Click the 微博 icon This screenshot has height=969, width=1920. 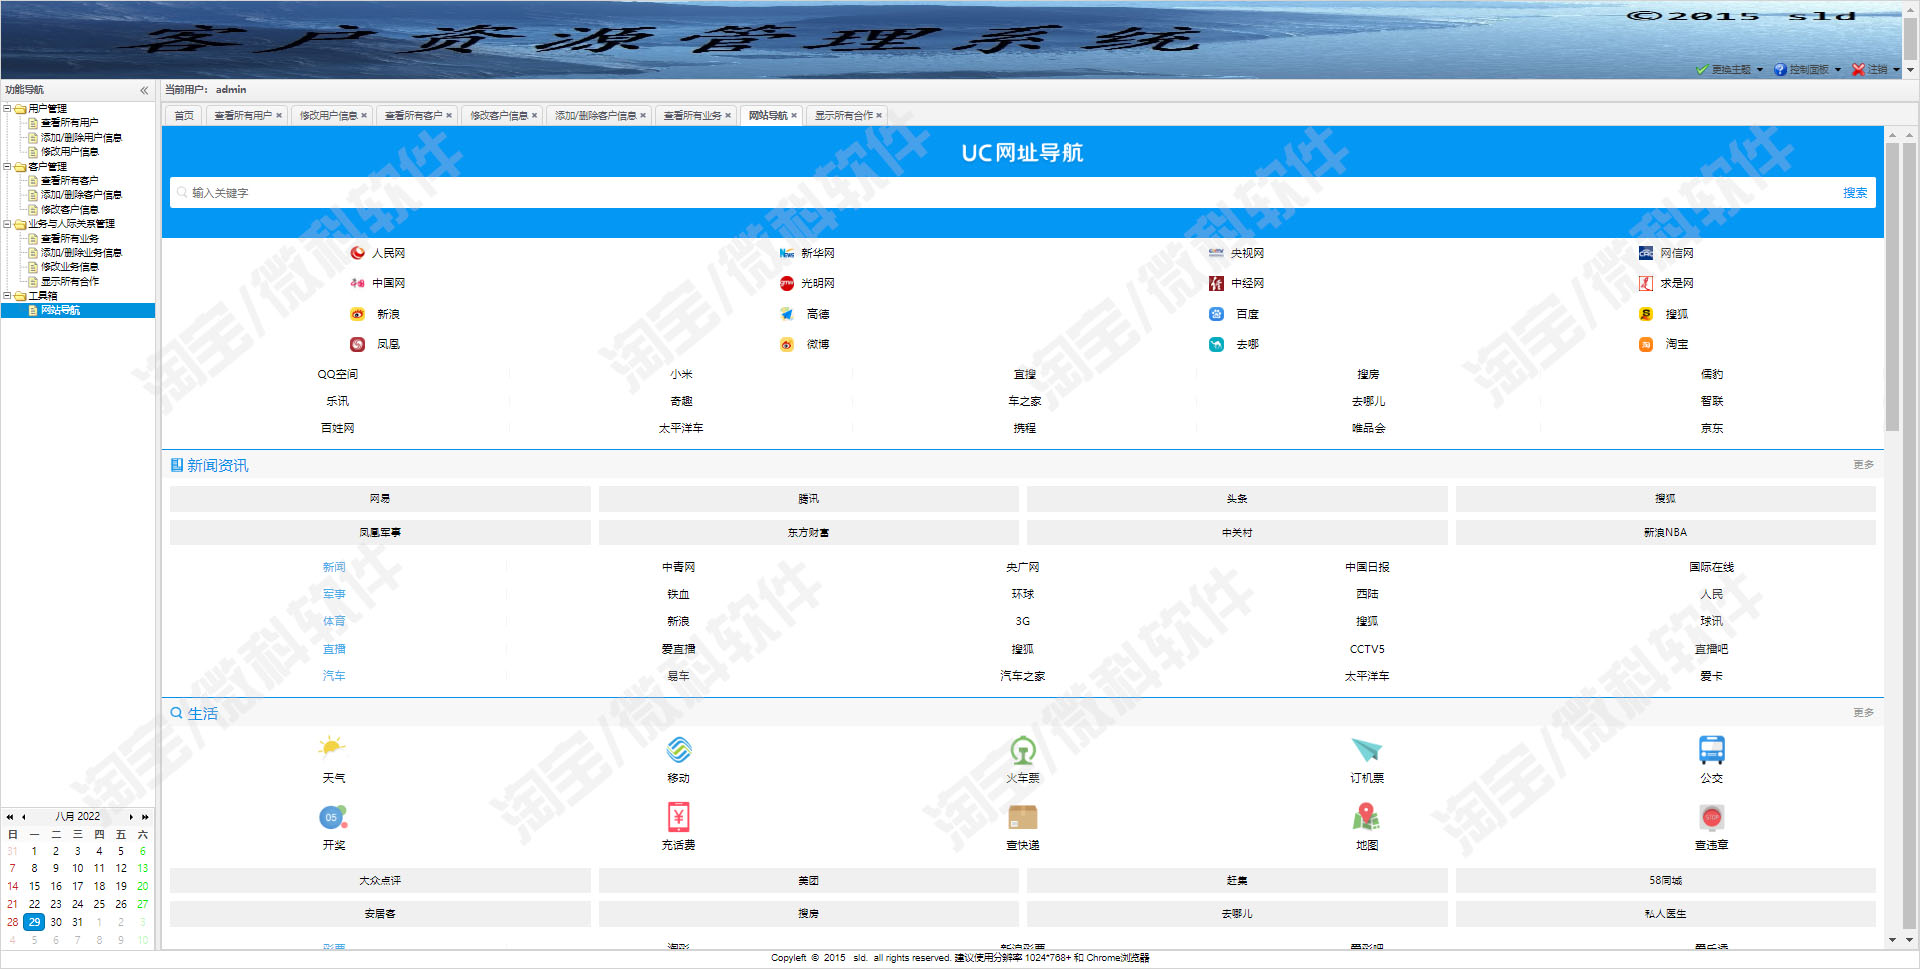click(x=787, y=344)
